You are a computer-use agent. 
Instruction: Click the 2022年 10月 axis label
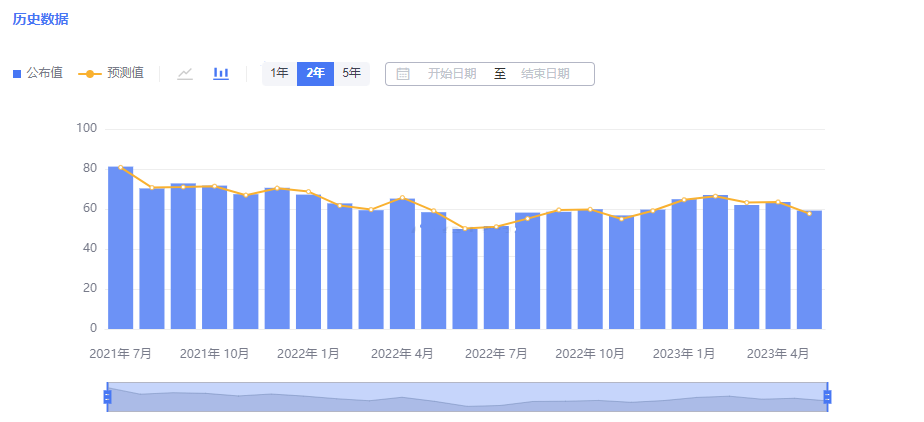pyautogui.click(x=590, y=354)
